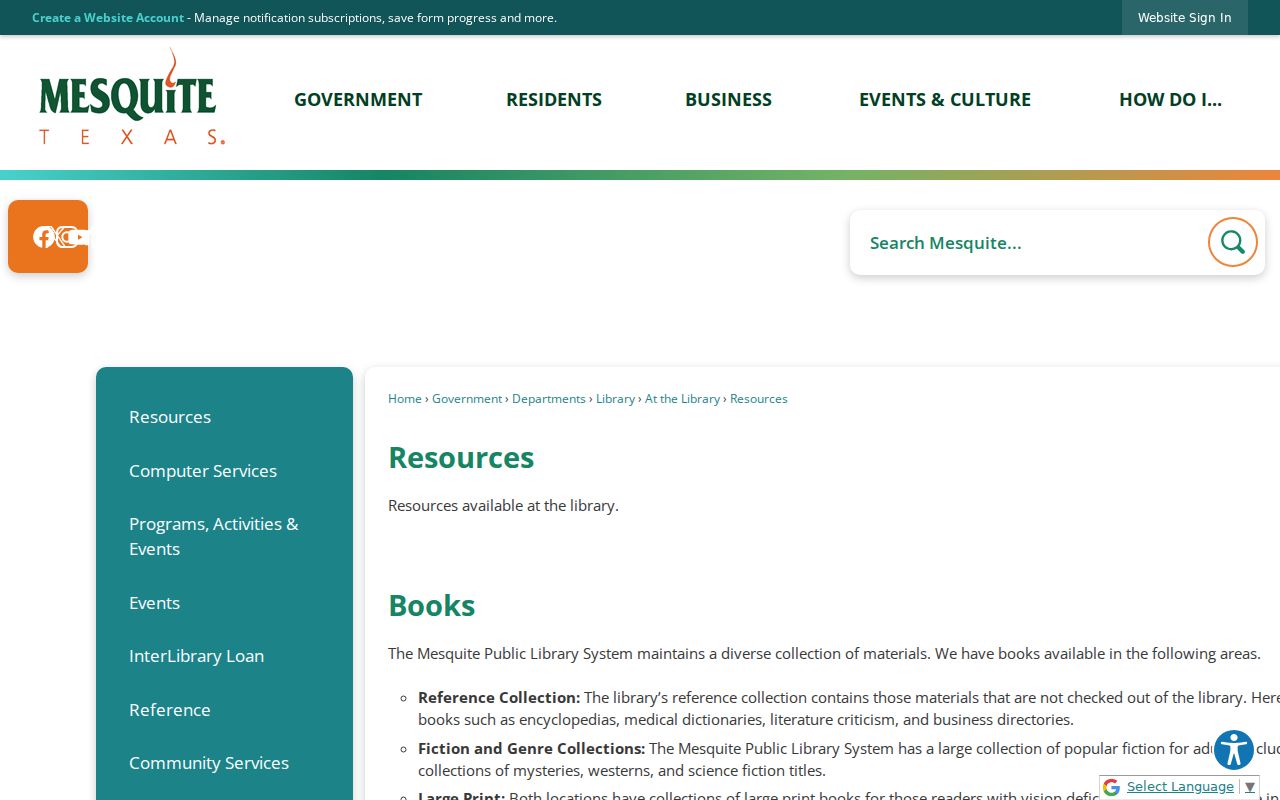The height and width of the screenshot is (800, 1280).
Task: Open InterLibrary Loan in the sidebar
Action: click(196, 656)
